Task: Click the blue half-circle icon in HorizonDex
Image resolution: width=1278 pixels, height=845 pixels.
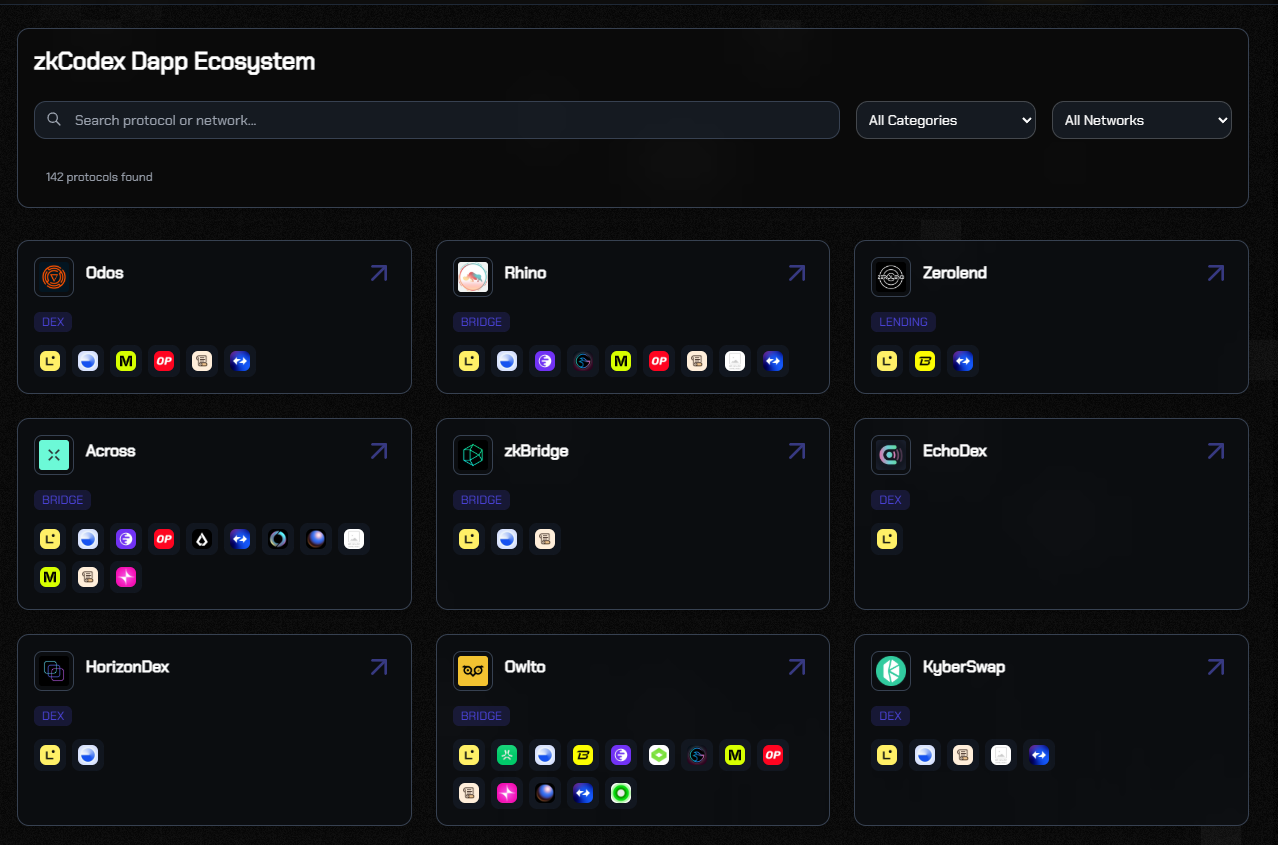Action: pyautogui.click(x=88, y=755)
